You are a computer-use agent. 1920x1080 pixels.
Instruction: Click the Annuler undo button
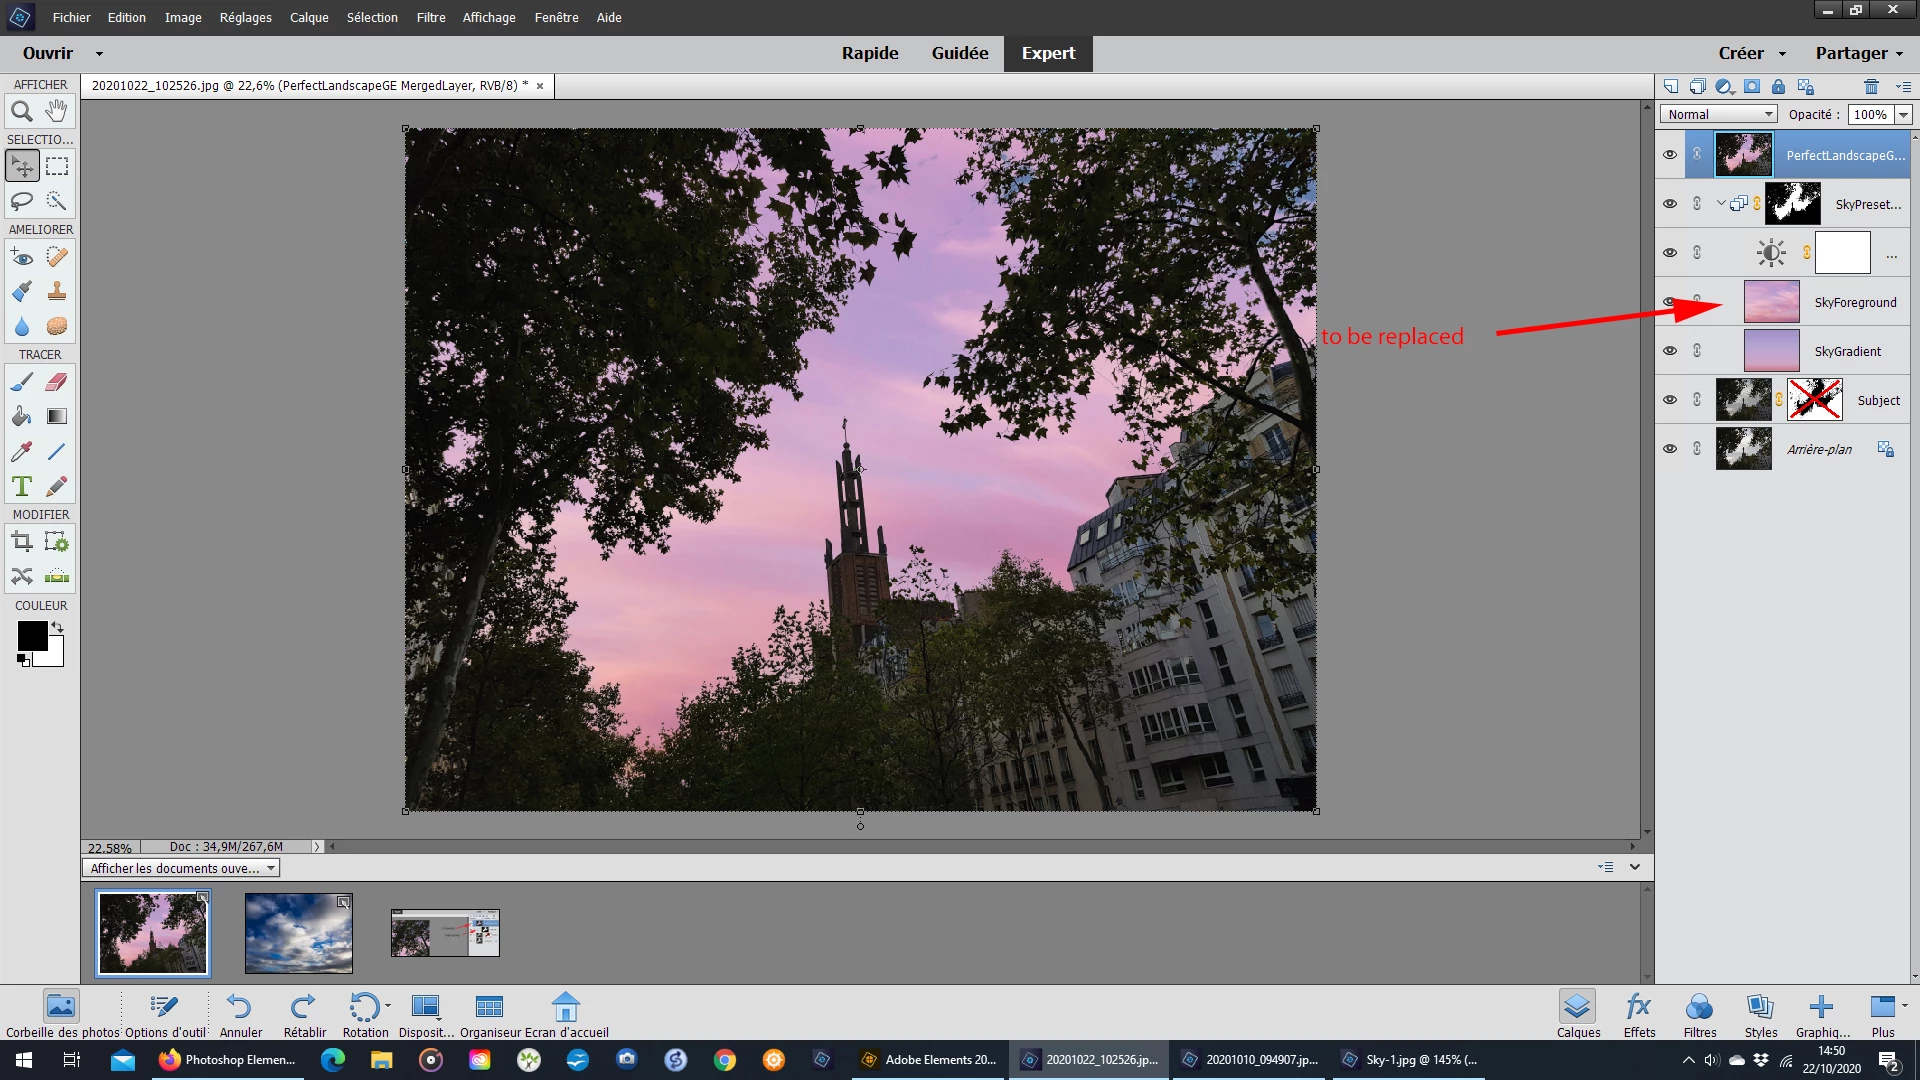(240, 1014)
